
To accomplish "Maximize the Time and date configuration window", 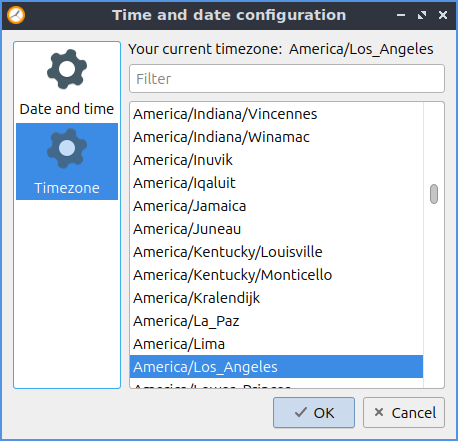I will pyautogui.click(x=422, y=15).
